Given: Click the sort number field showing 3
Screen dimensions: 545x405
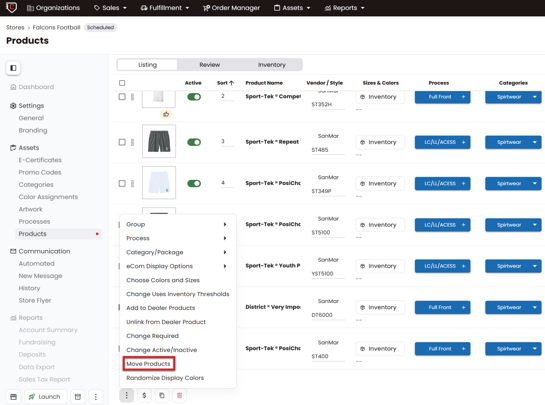Looking at the screenshot, I should point(226,141).
